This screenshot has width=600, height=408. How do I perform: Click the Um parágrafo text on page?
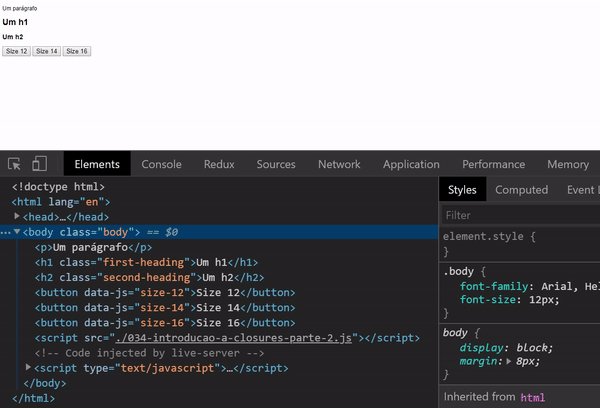click(x=20, y=8)
